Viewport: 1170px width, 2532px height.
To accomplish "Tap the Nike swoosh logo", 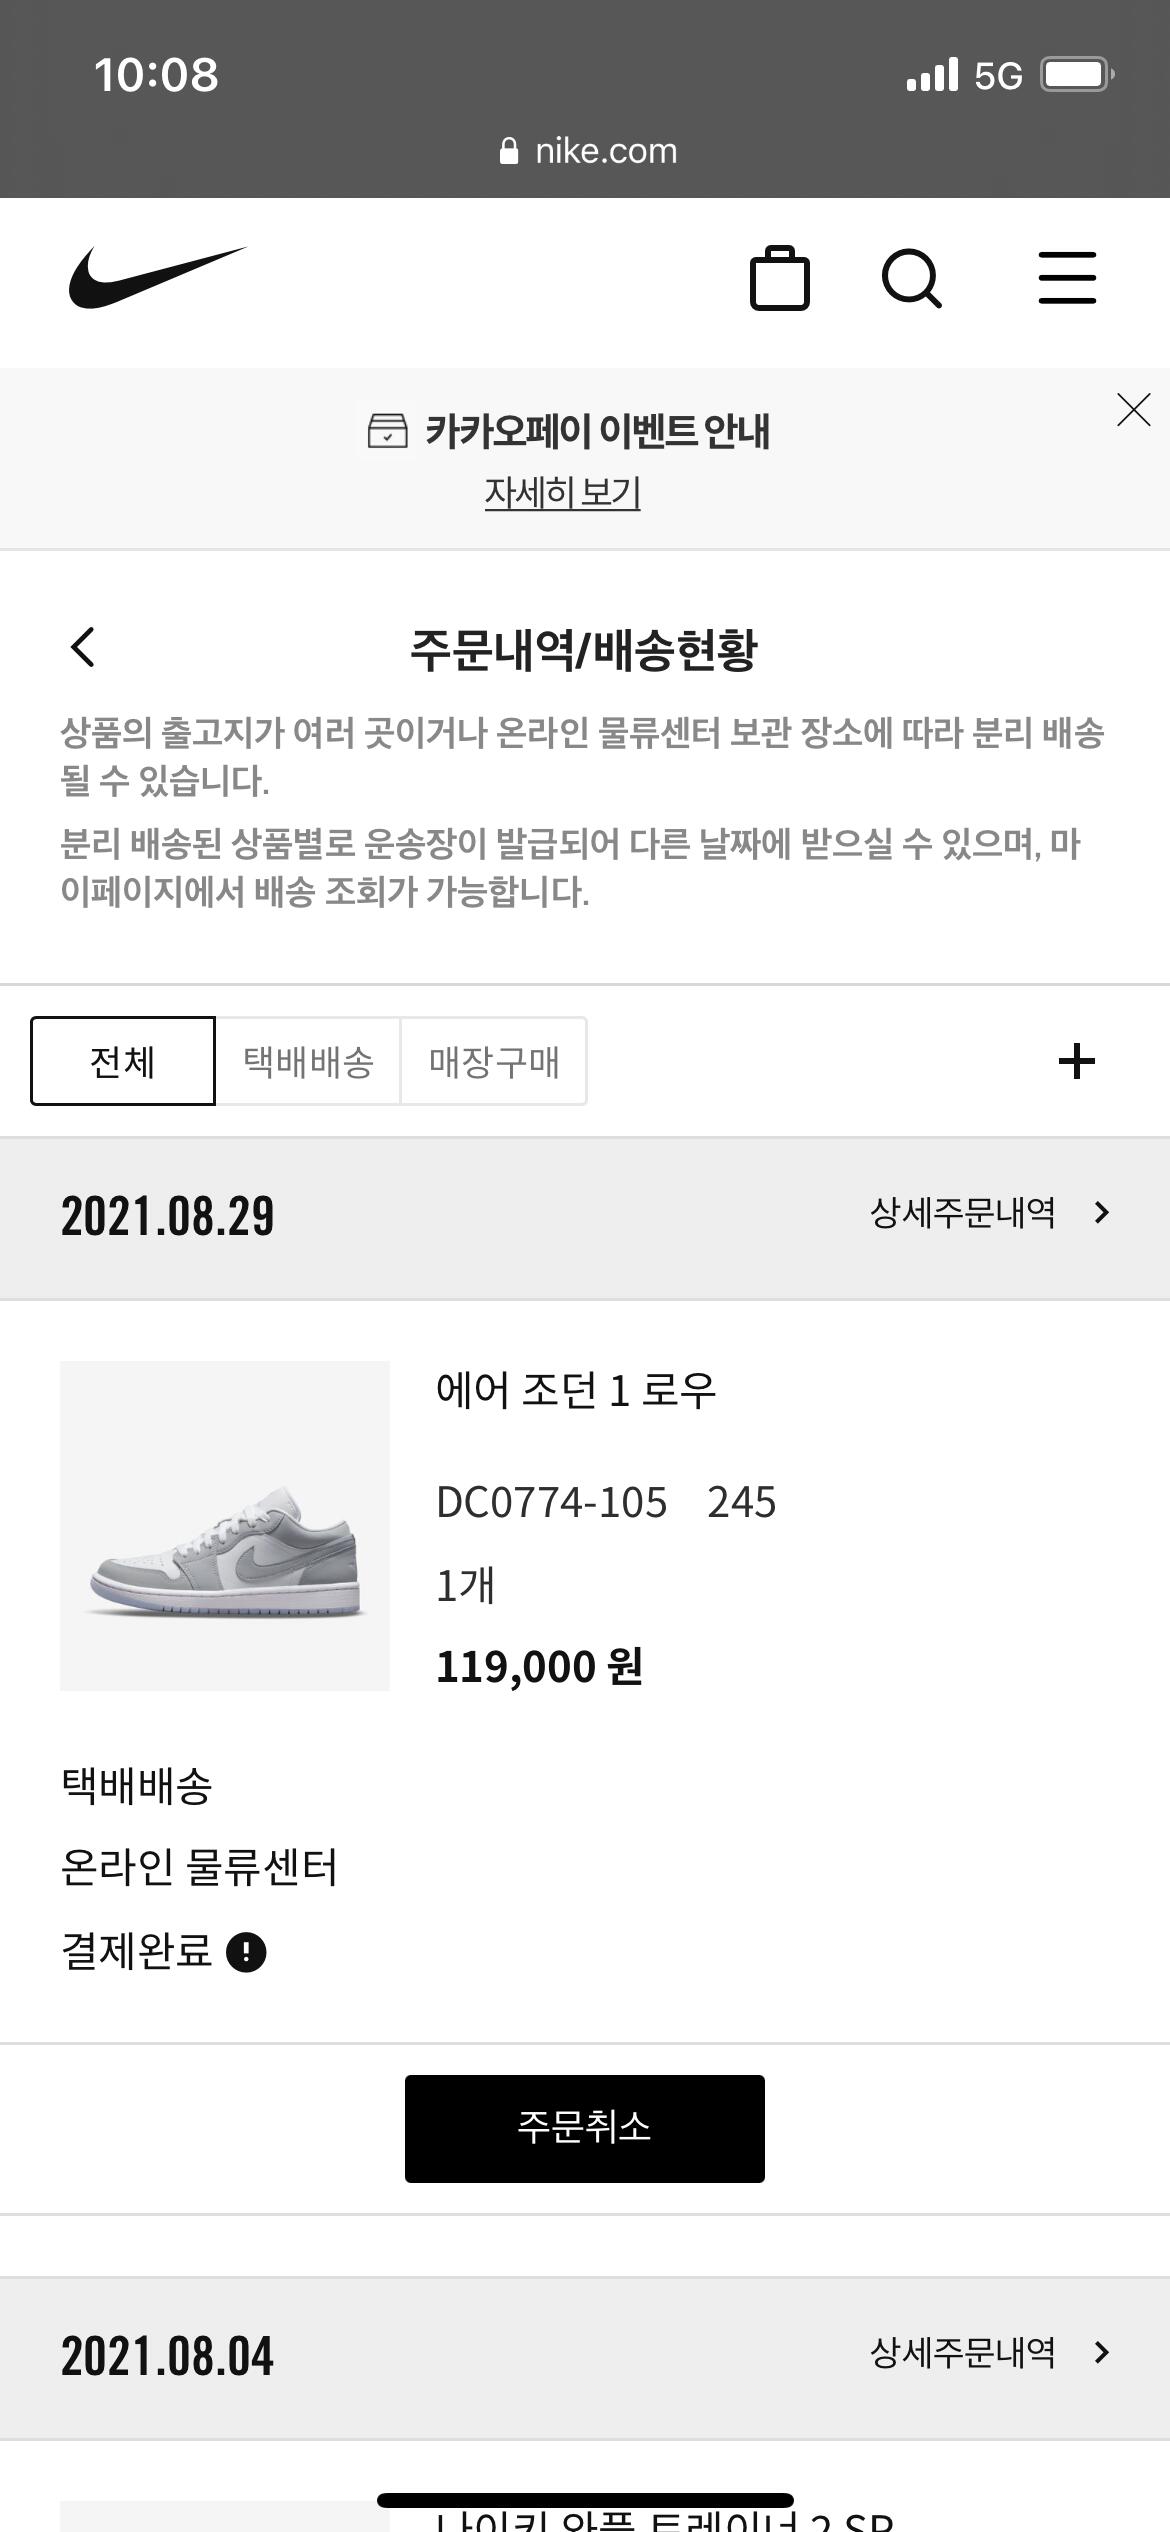I will pos(157,278).
